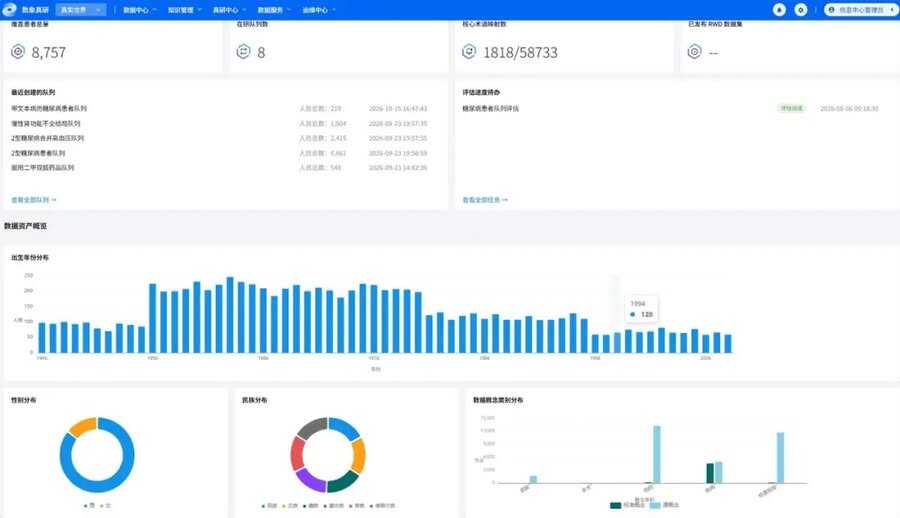Image resolution: width=900 pixels, height=518 pixels.
Task: Click the view-all-queues link under recent queues
Action: (x=33, y=200)
